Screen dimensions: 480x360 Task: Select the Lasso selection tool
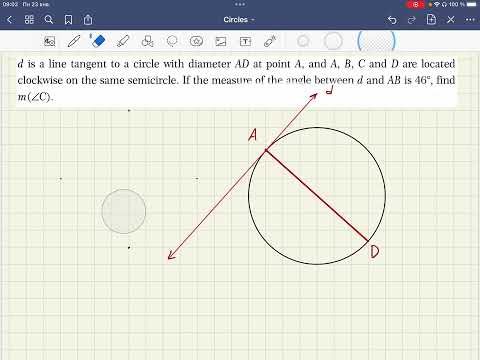pyautogui.click(x=172, y=41)
